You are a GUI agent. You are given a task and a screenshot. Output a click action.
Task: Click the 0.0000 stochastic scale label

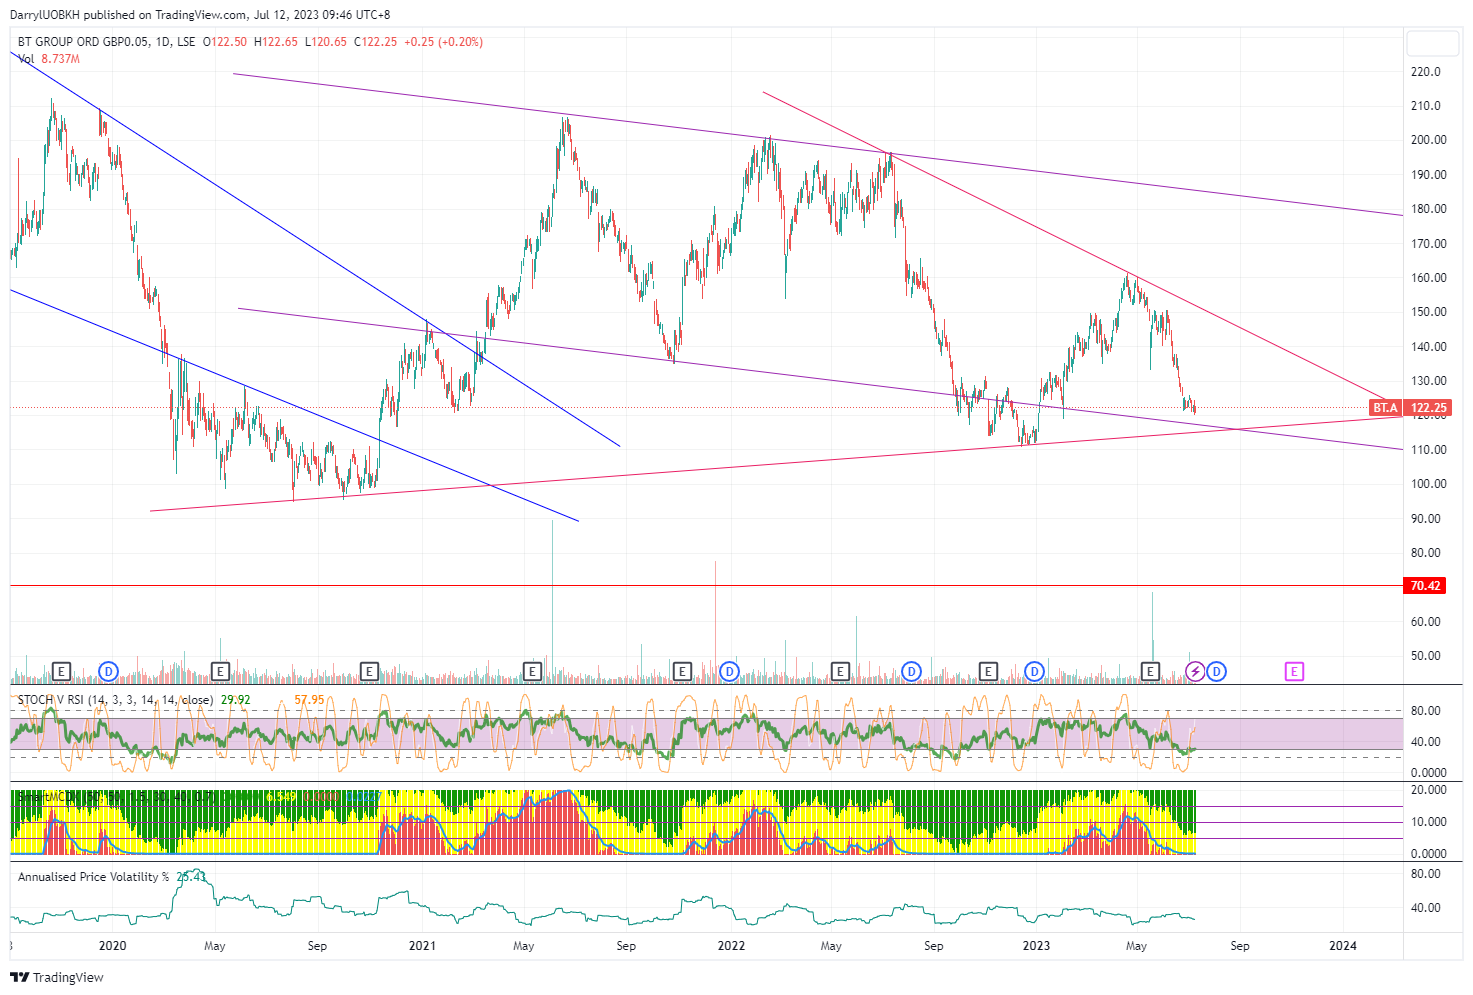click(x=1428, y=773)
